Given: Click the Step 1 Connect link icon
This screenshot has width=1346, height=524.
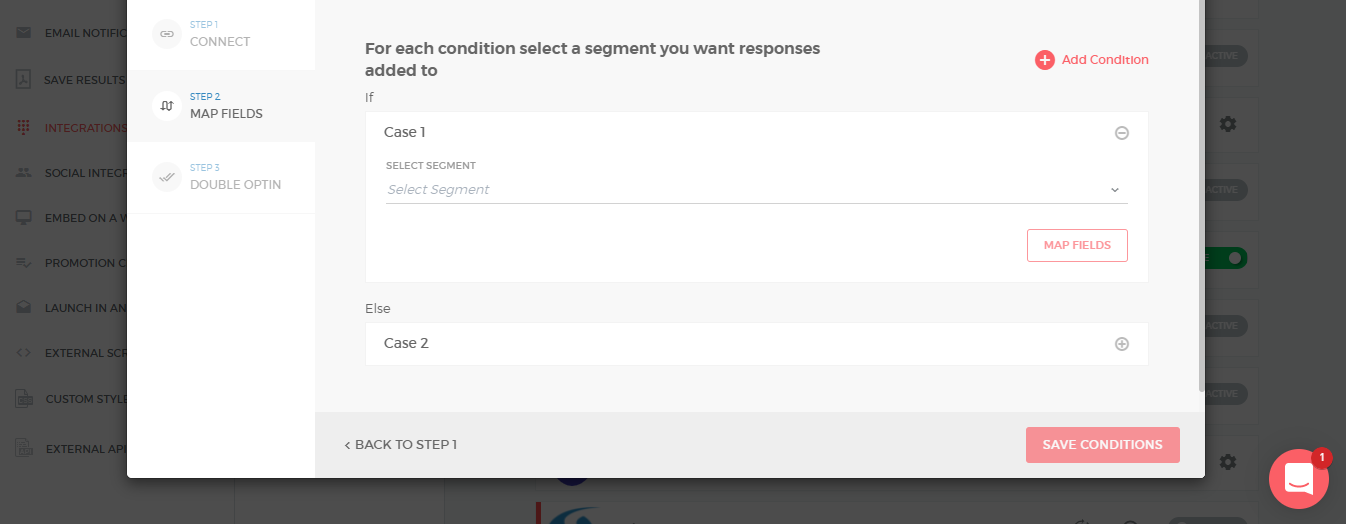Looking at the screenshot, I should (x=166, y=34).
